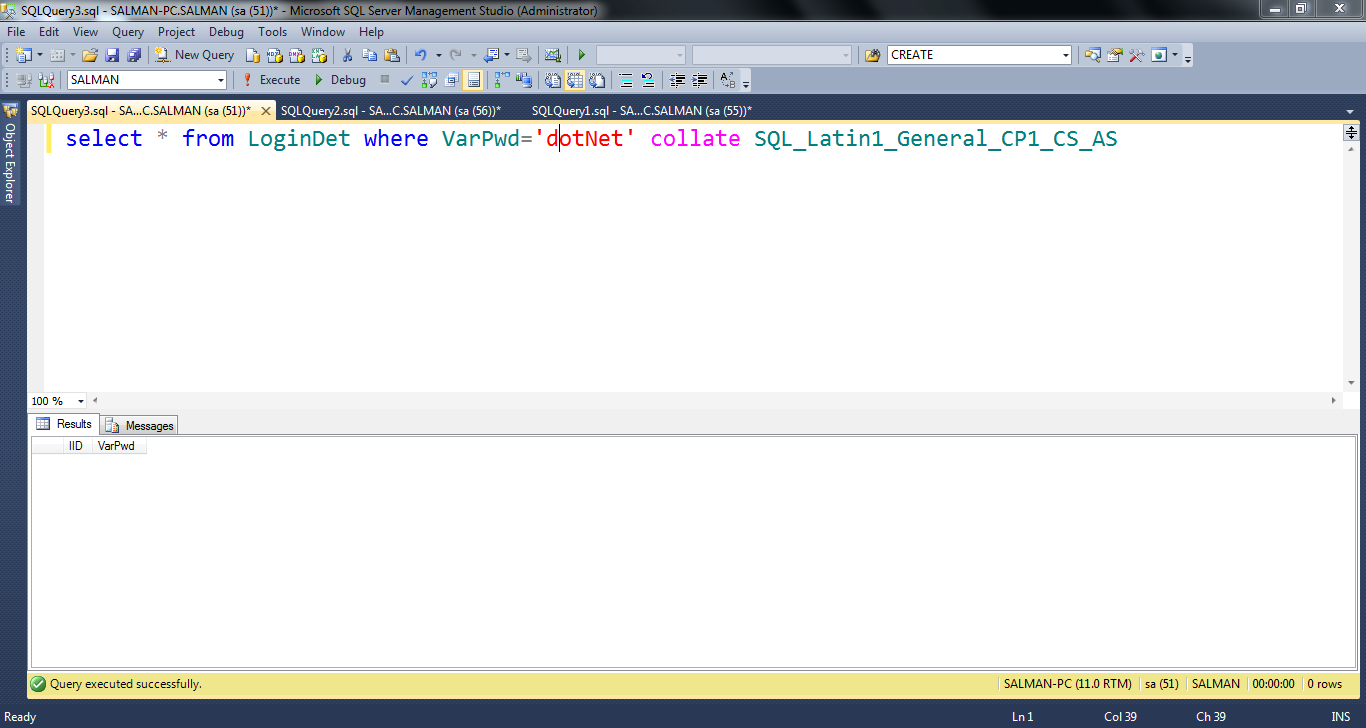Click the Cut icon
Screen dimensions: 1366x728
[348, 55]
